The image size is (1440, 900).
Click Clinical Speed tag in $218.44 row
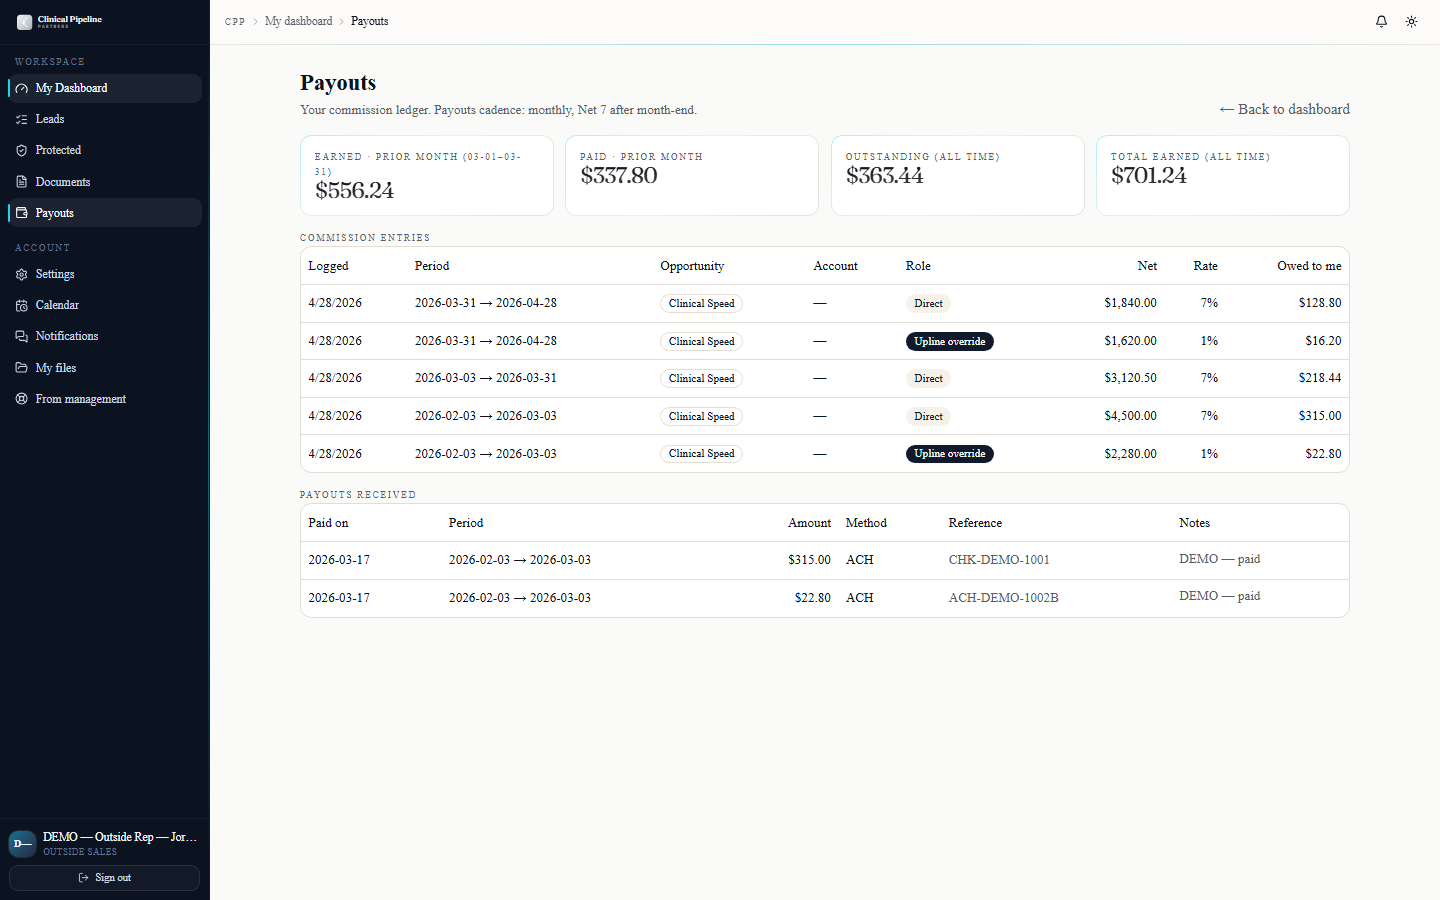(701, 378)
